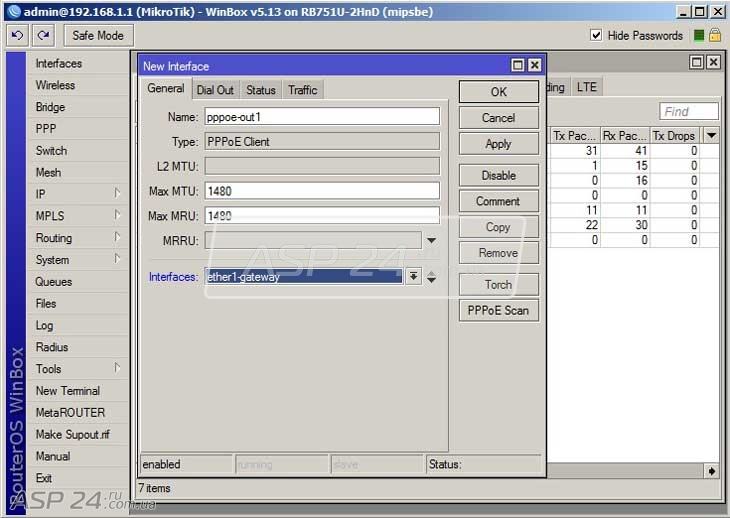Open the Log menu item
Screen dimensions: 730x518
[44, 326]
